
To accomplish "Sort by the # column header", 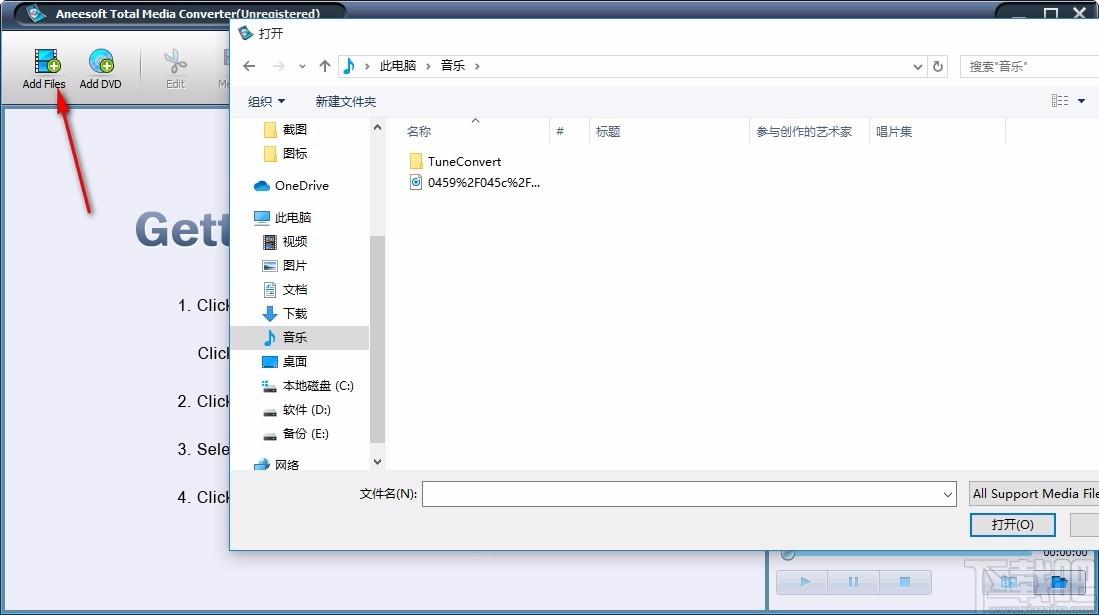I will click(x=560, y=131).
